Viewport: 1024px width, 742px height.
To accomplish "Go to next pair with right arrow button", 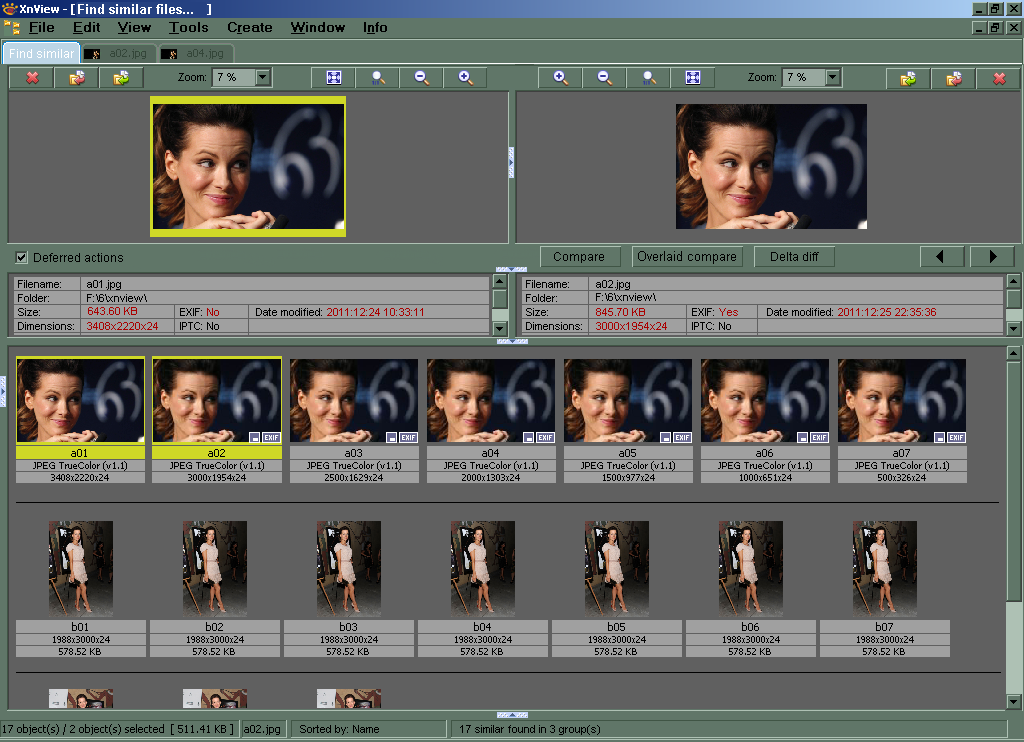I will [992, 257].
